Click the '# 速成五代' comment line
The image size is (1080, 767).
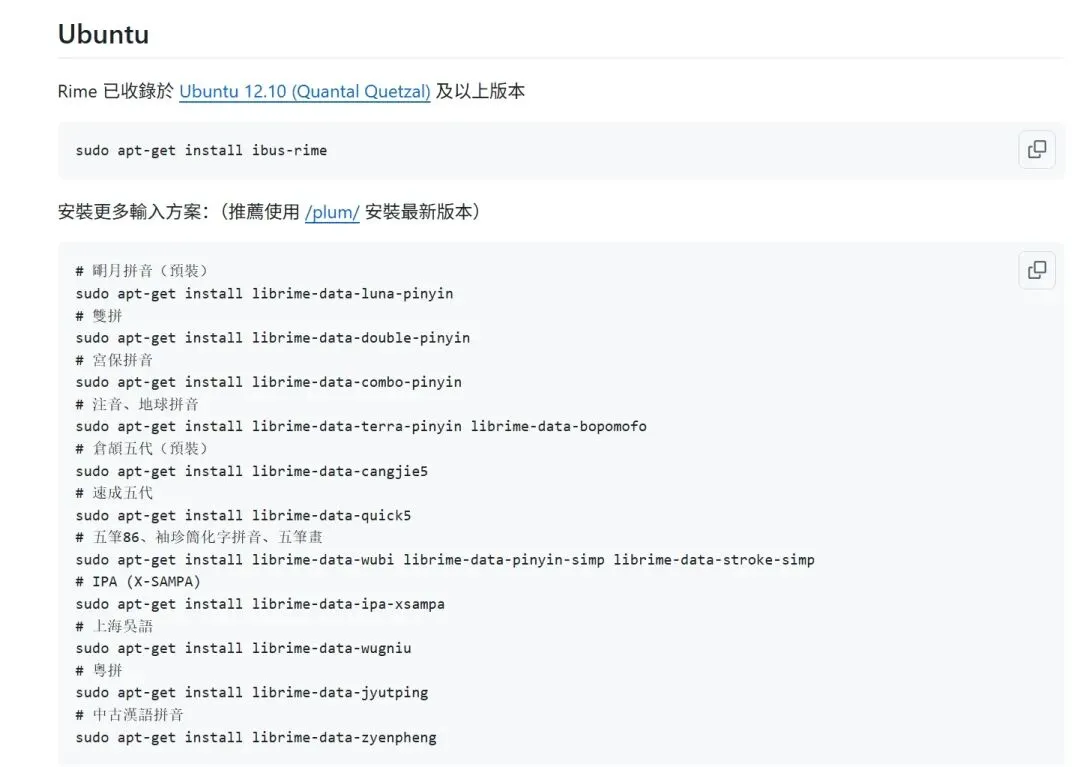tap(114, 493)
